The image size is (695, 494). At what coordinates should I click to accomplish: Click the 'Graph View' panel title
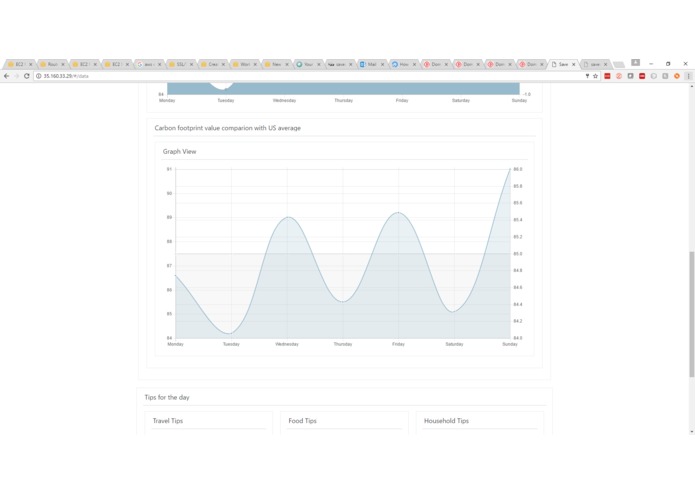click(179, 152)
